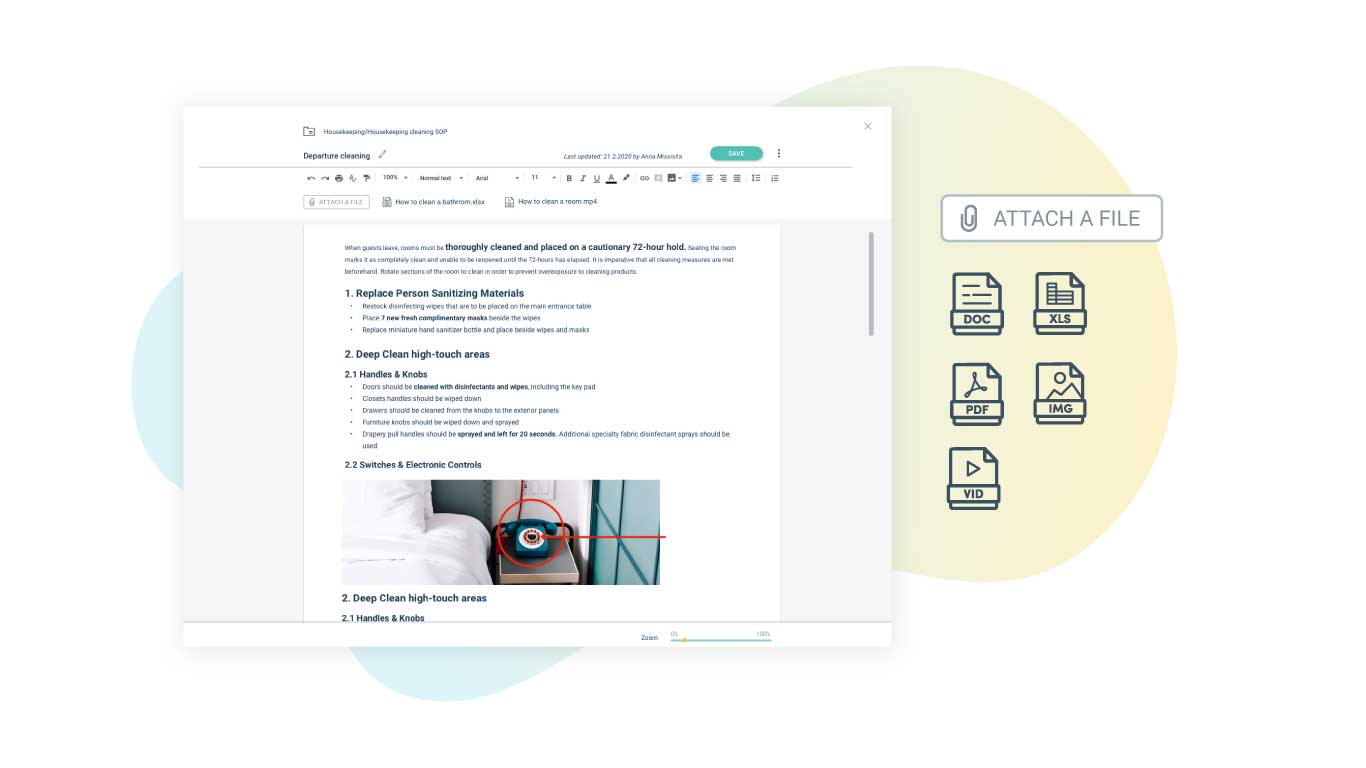The image size is (1366, 768).
Task: Align text right
Action: (x=723, y=178)
